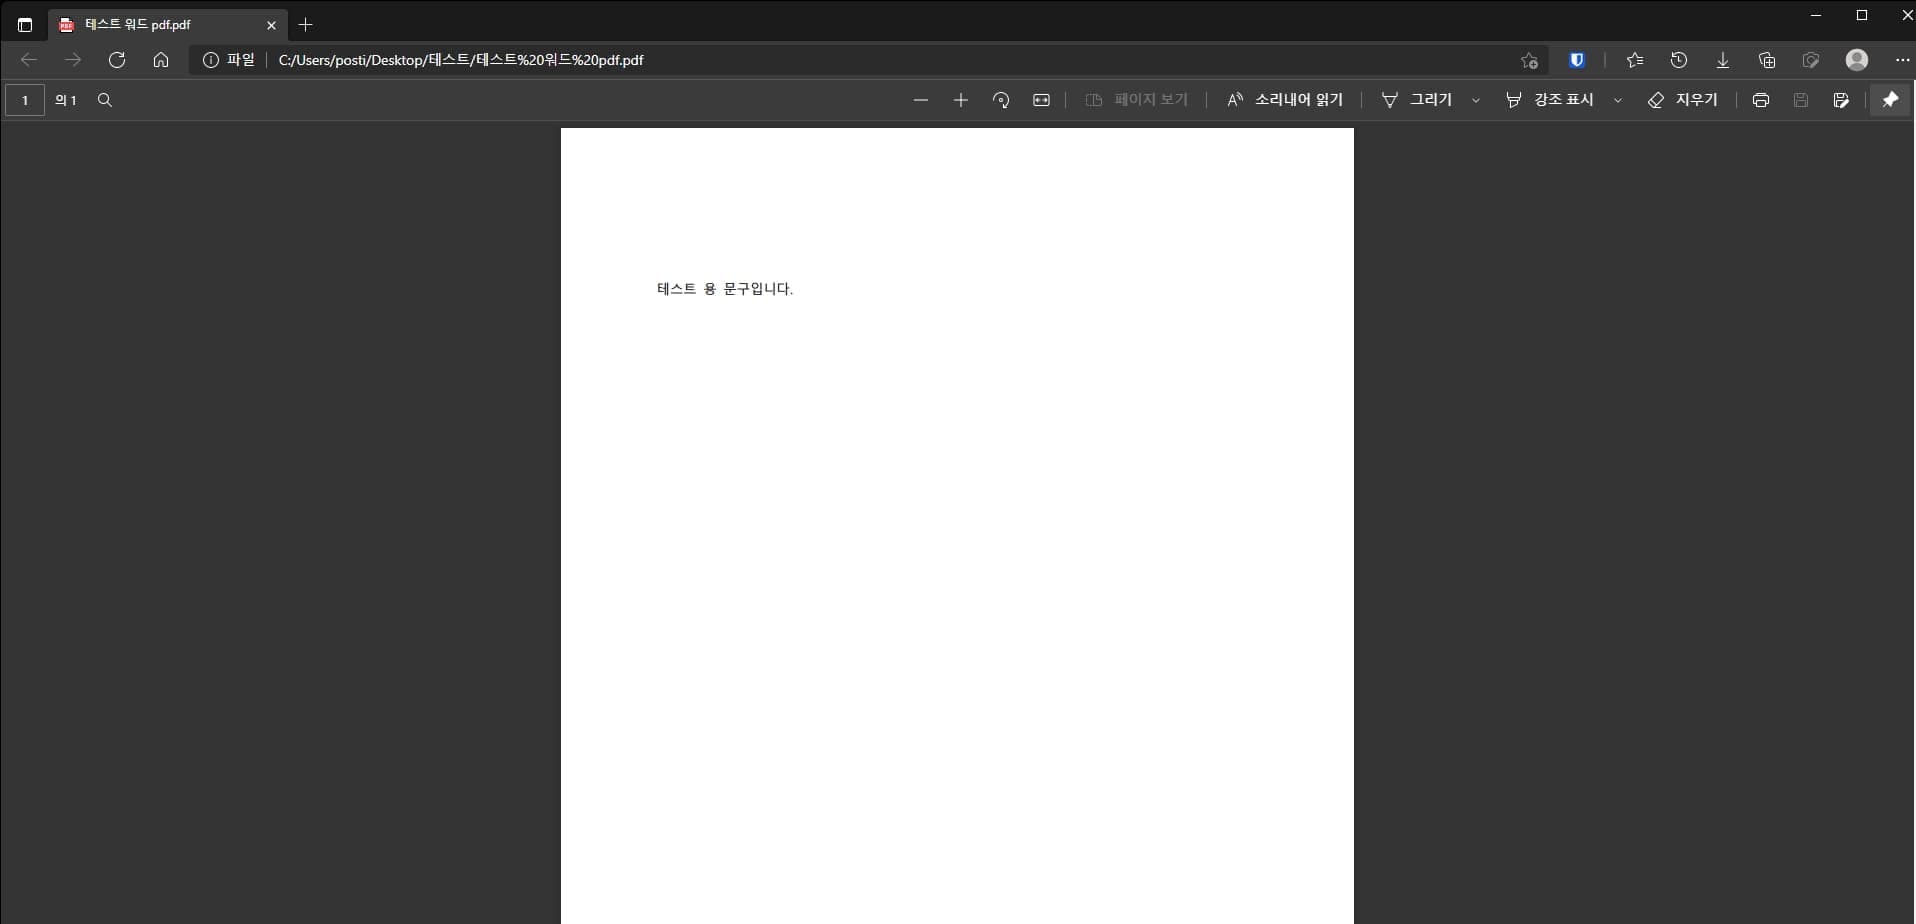Rotate the PDF page
Screen dimensions: 1916x924
[x=1001, y=99]
